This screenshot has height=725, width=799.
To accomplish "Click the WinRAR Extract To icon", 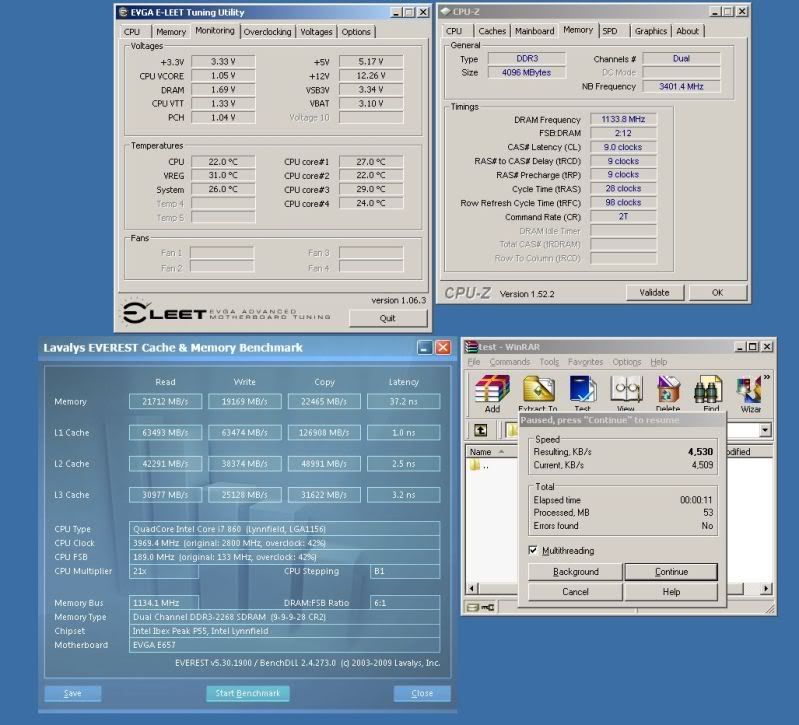I will [538, 390].
